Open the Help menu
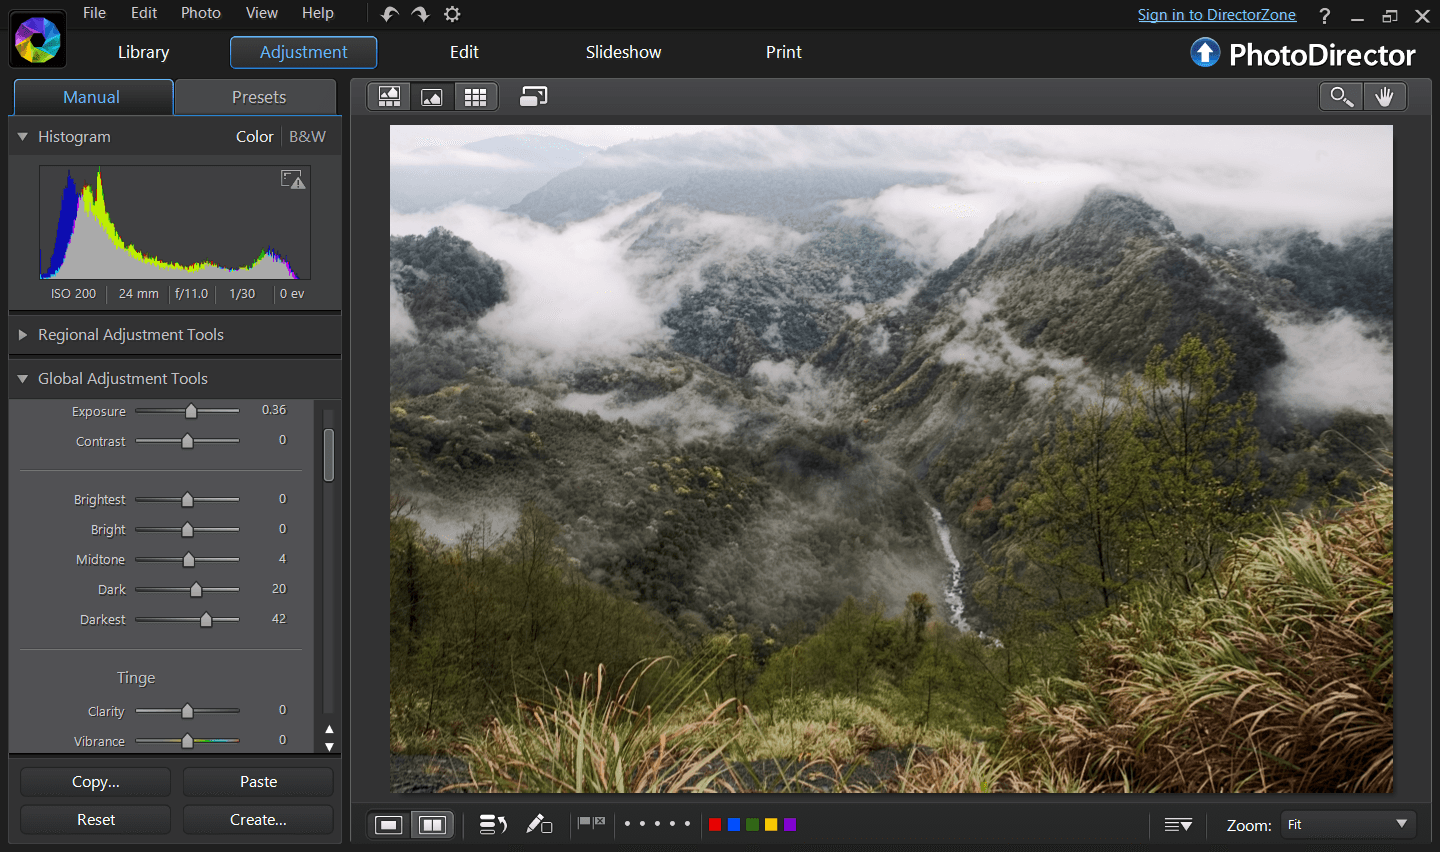This screenshot has height=852, width=1440. coord(318,13)
